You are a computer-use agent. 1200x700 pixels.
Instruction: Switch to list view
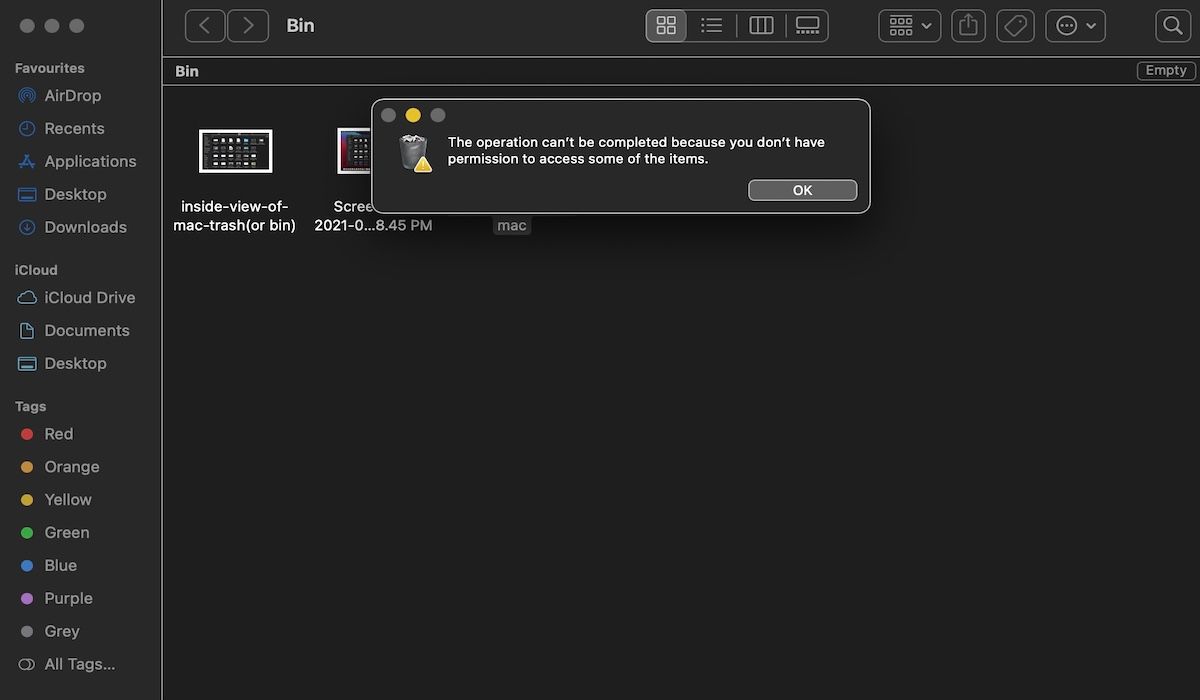pos(712,26)
